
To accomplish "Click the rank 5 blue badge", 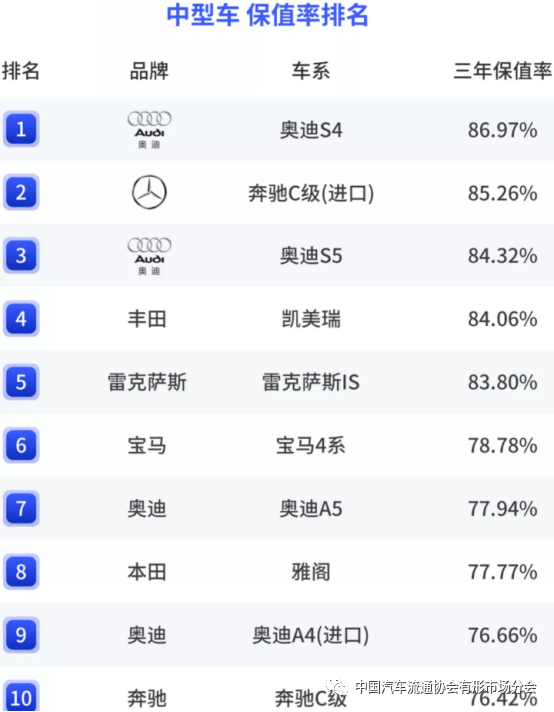I will 21,382.
